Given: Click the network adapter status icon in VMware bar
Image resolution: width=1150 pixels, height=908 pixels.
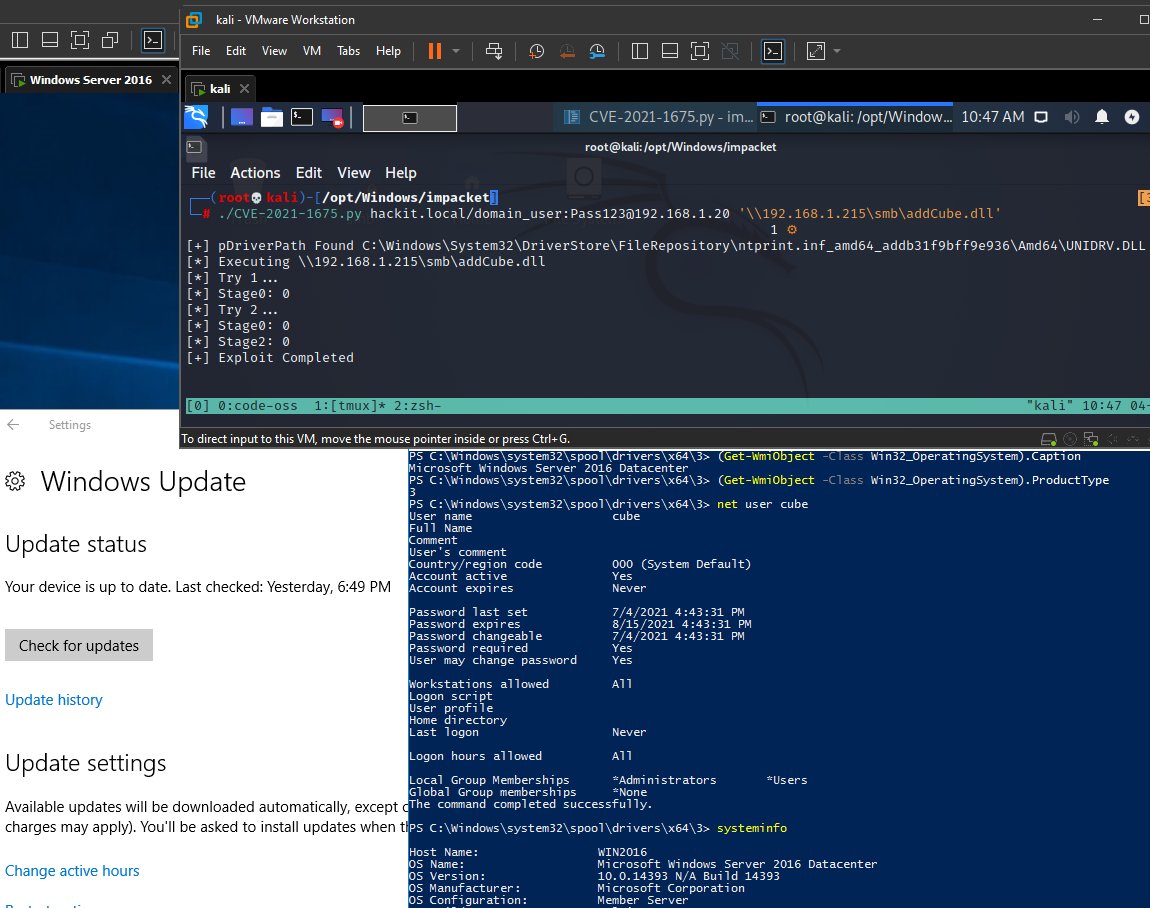Looking at the screenshot, I should (x=1091, y=439).
